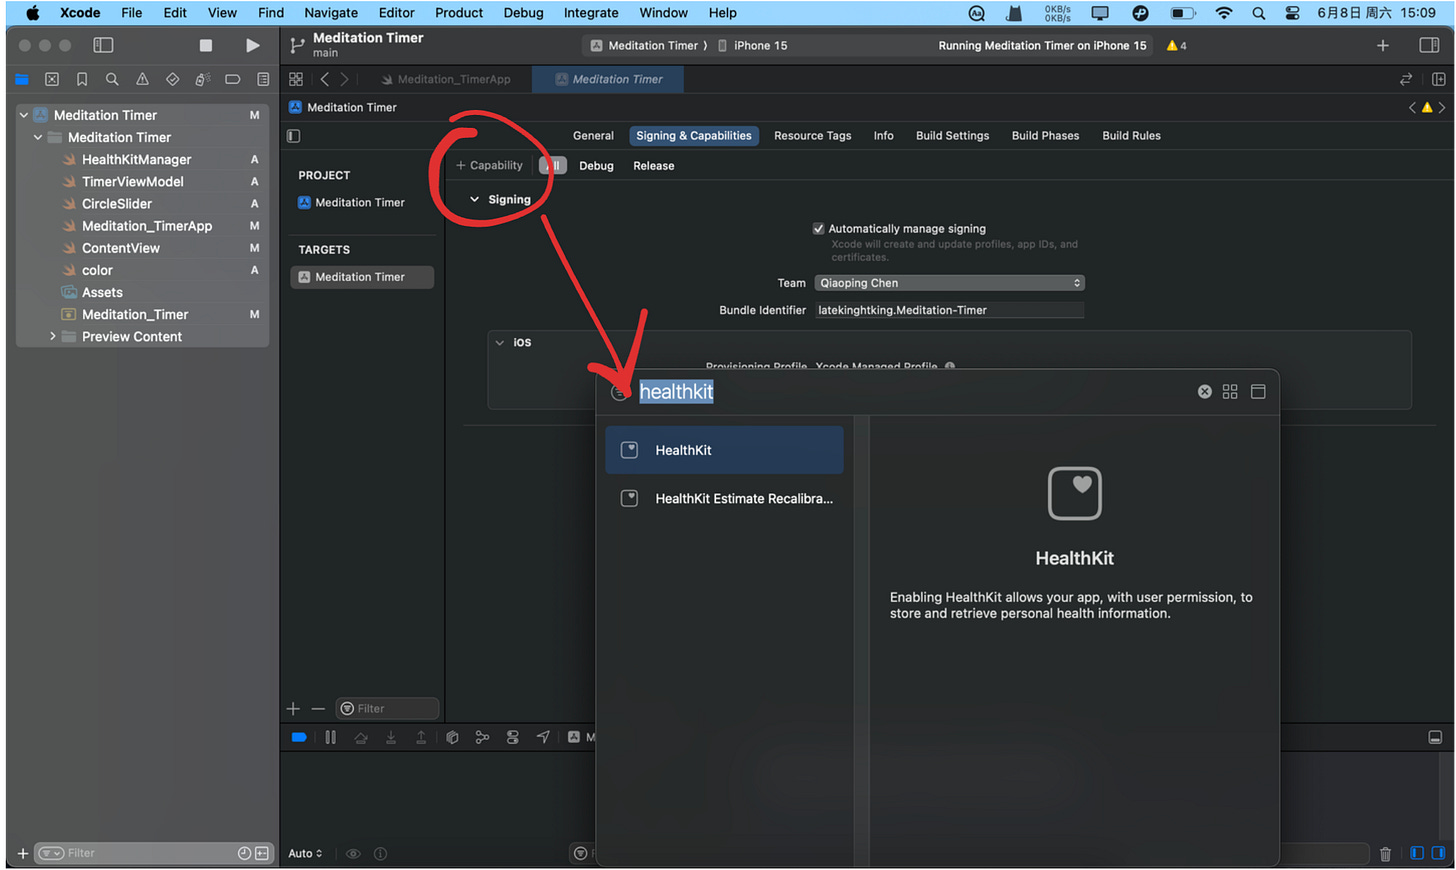The height and width of the screenshot is (870, 1456).
Task: Stop the running app with stop button
Action: (x=205, y=45)
